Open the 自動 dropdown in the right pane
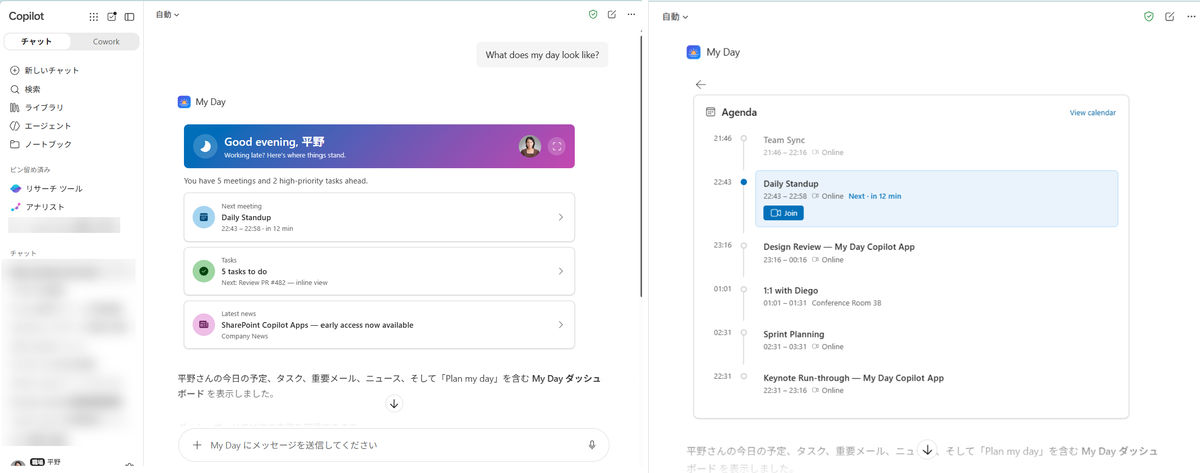Screen dimensions: 1200x473 [676, 16]
